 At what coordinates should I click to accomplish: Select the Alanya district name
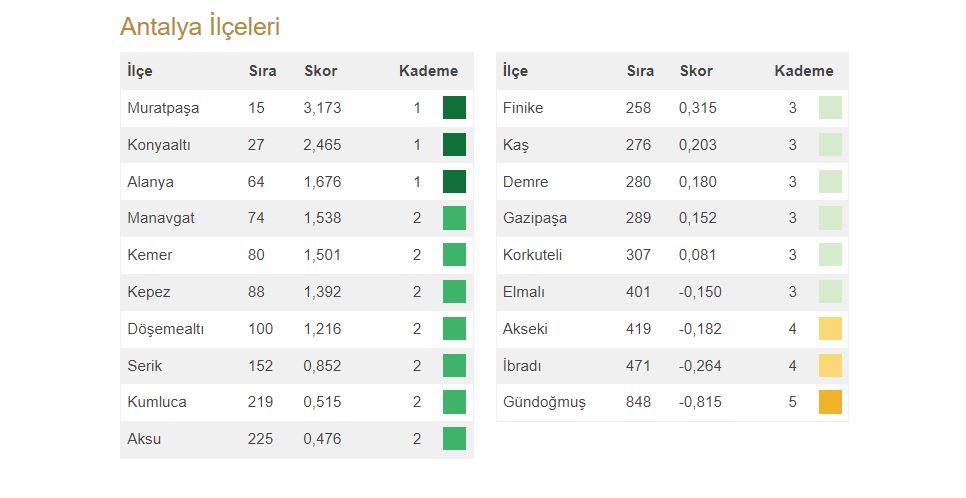click(151, 182)
